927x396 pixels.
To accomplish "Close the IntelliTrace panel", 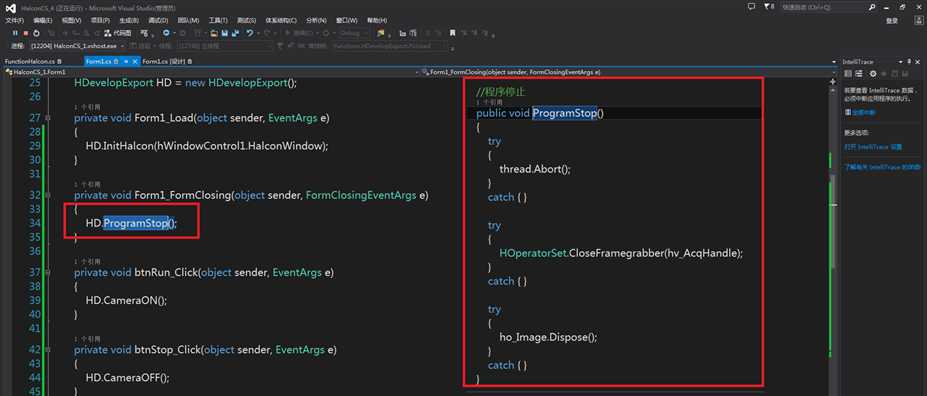I will [x=918, y=61].
